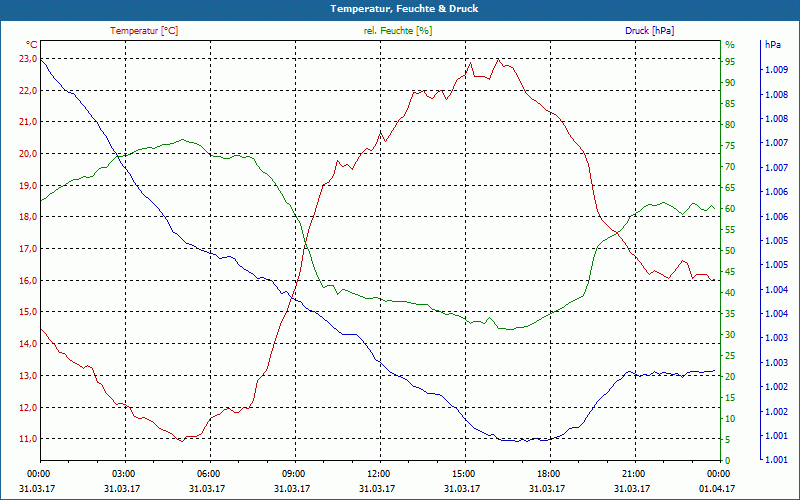Click the '80' humidity axis value
The image size is (800, 500).
(730, 124)
